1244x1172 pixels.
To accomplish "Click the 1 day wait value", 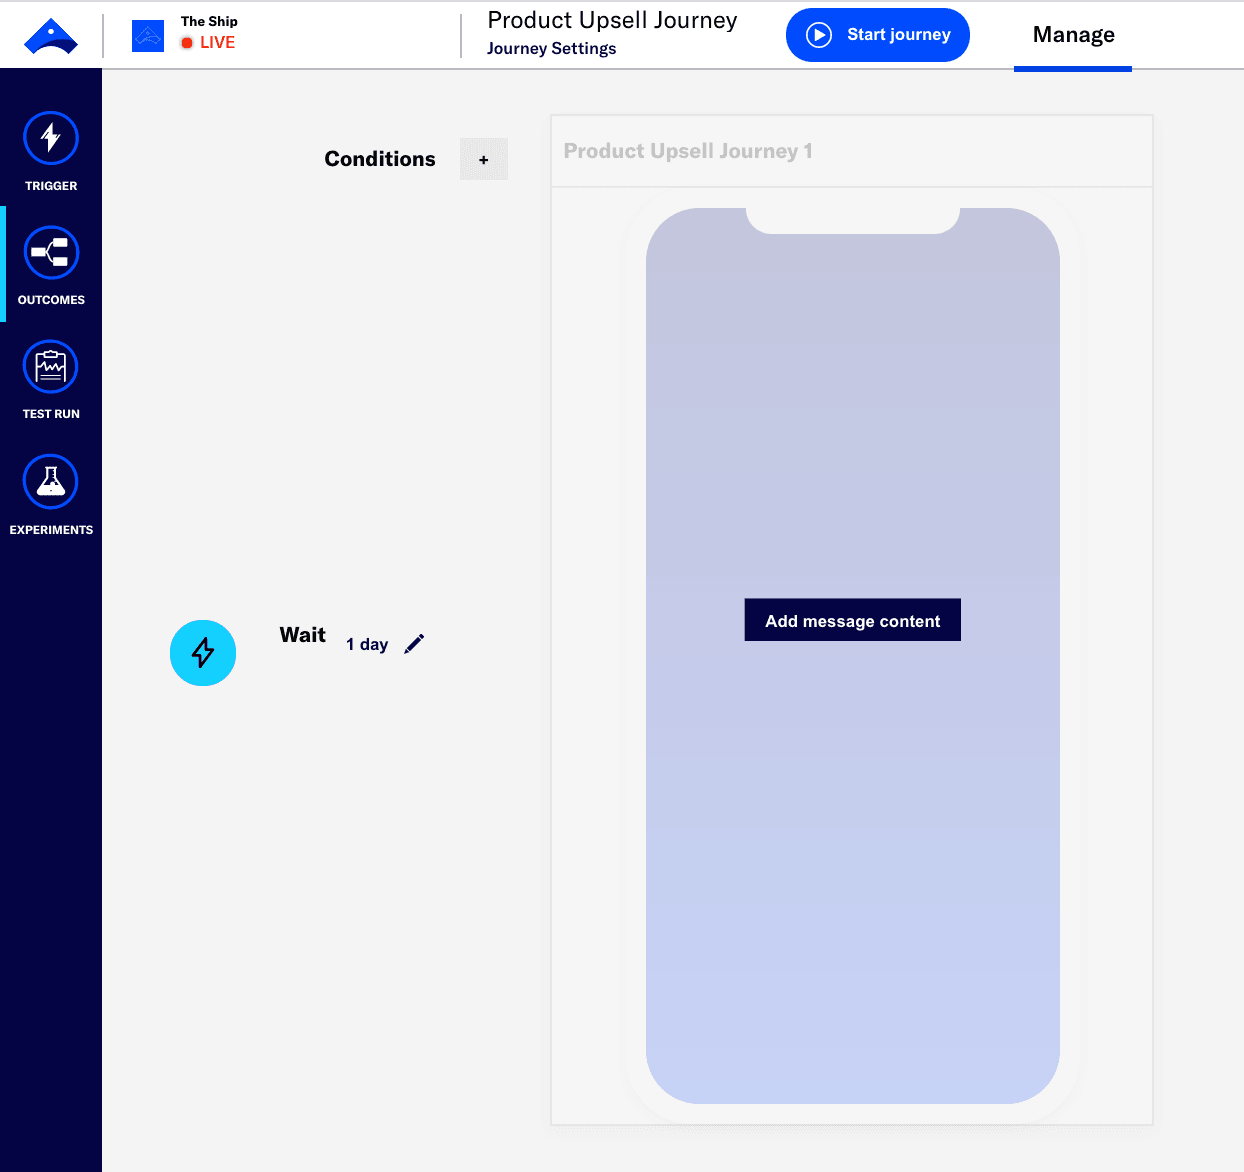I will pyautogui.click(x=367, y=645).
